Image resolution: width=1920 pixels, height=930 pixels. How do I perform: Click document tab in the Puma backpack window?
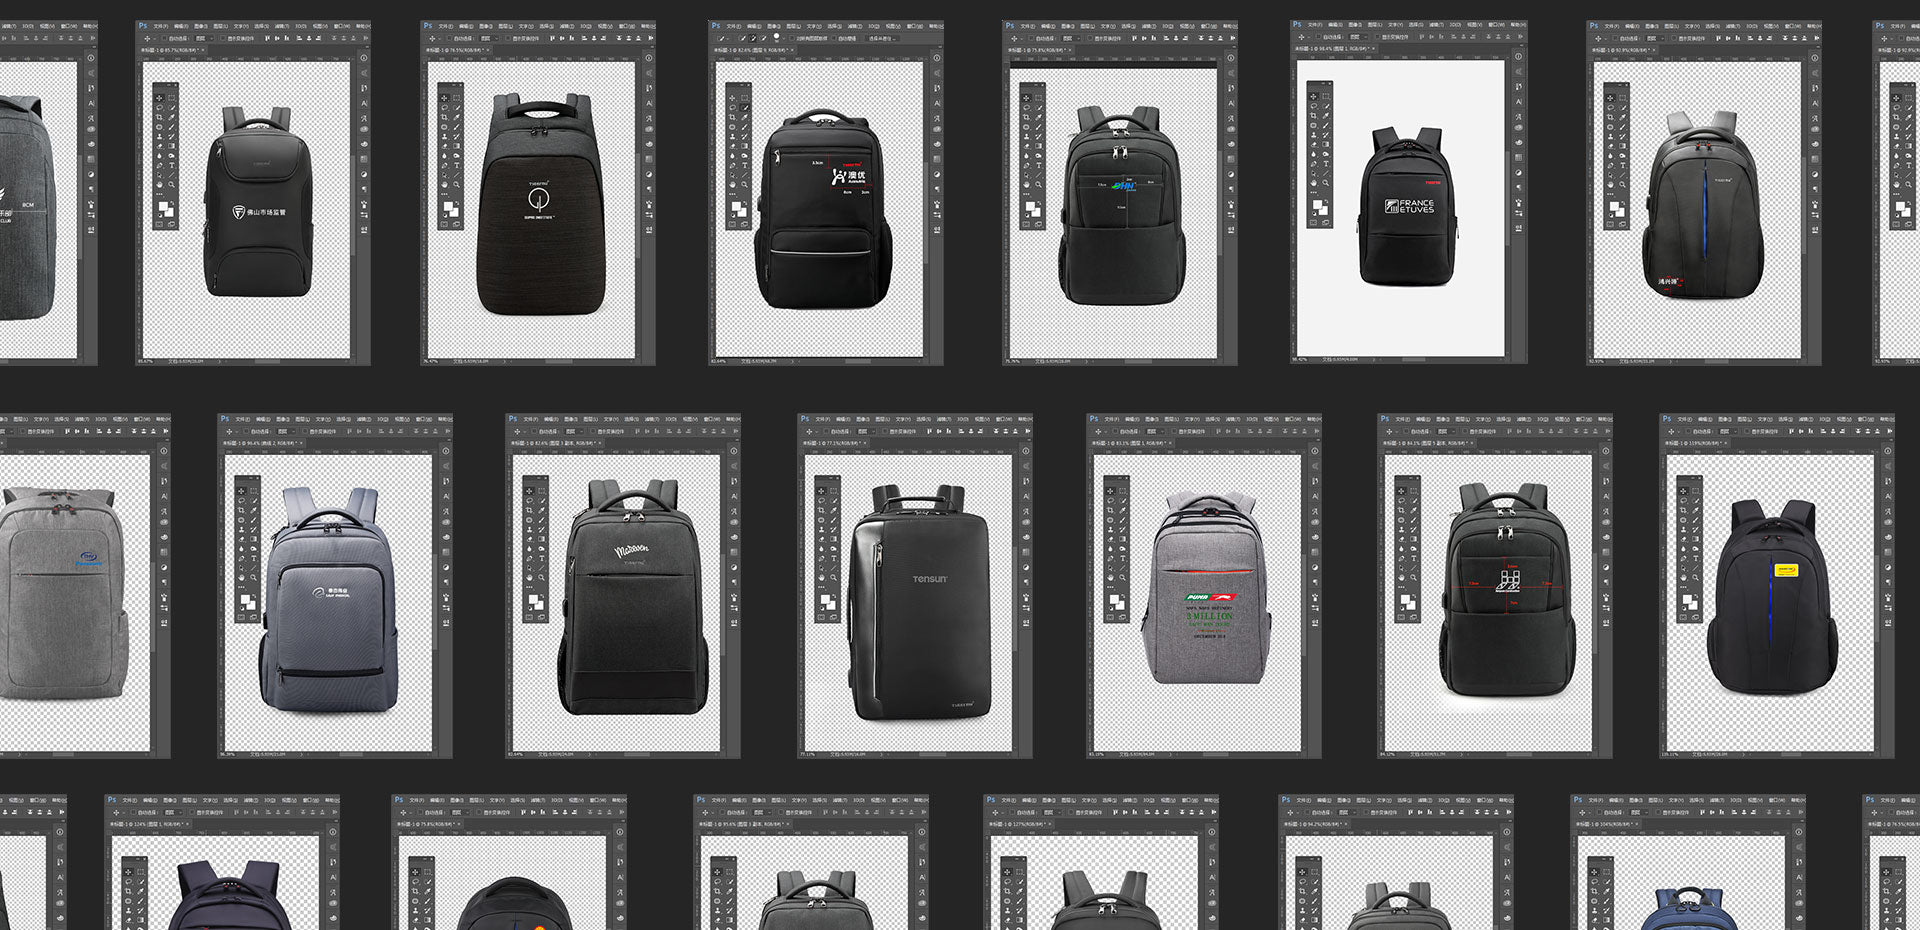point(1132,442)
